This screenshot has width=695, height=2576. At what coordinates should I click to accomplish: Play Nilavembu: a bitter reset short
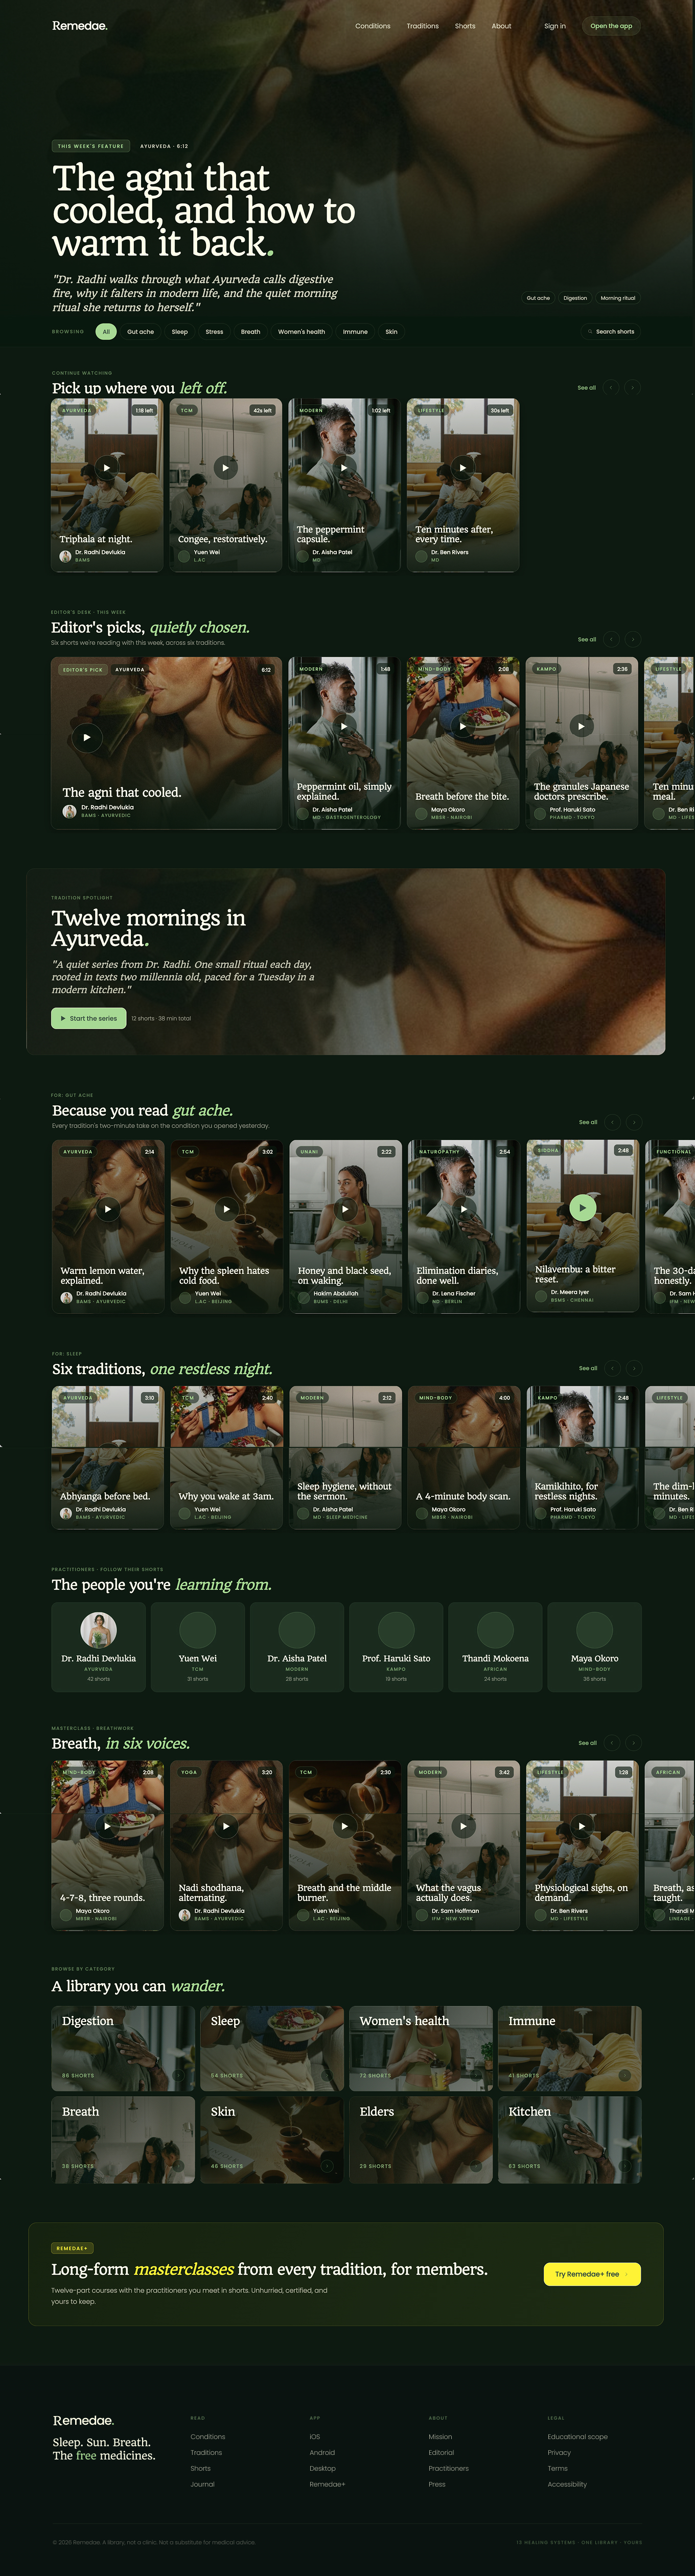(x=582, y=1208)
